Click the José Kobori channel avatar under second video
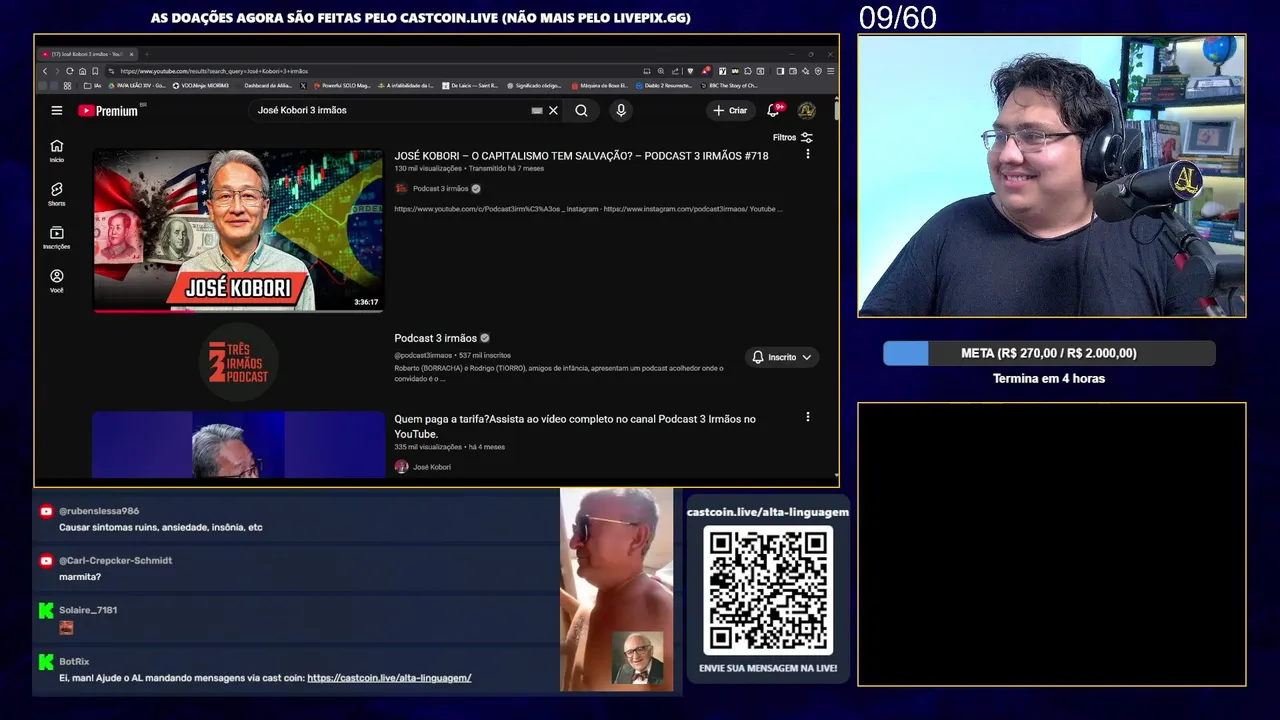Screen dimensions: 1280x720 coord(401,467)
